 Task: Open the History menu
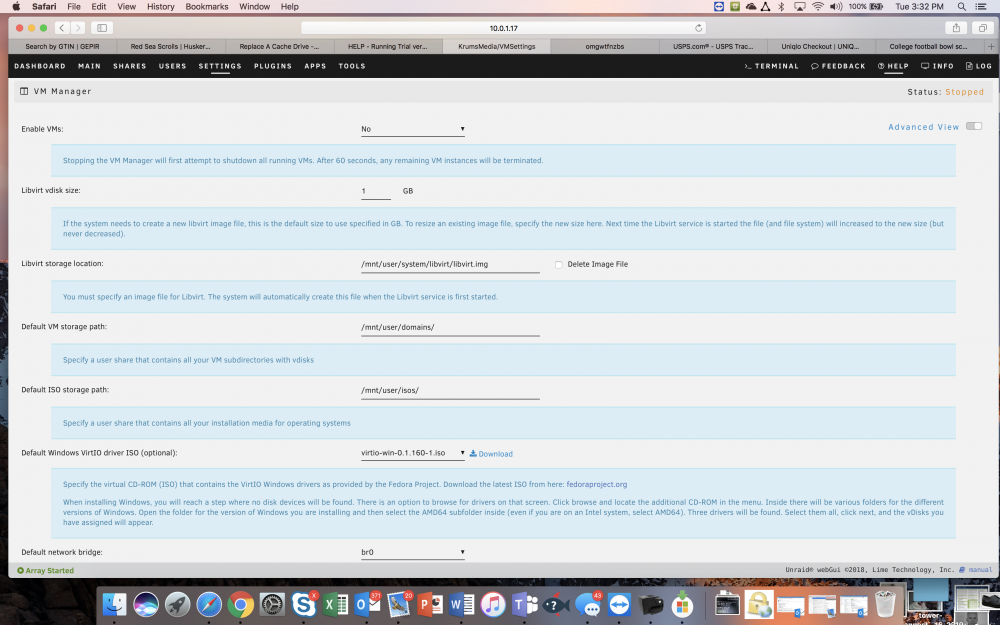click(x=161, y=6)
